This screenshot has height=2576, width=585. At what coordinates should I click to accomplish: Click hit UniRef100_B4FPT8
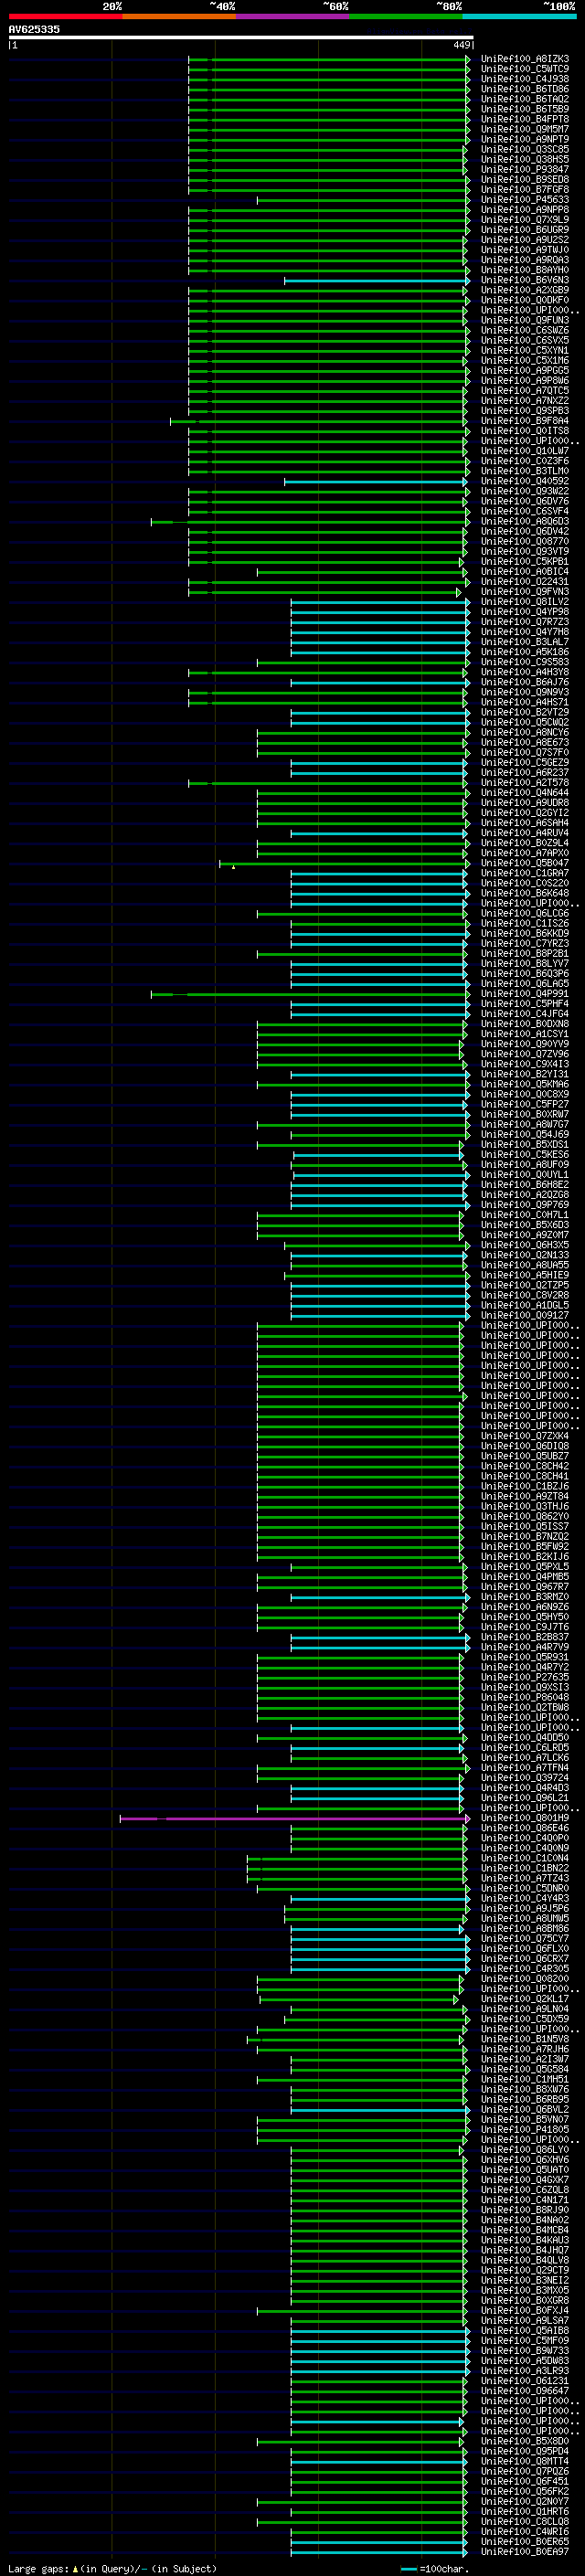point(524,119)
